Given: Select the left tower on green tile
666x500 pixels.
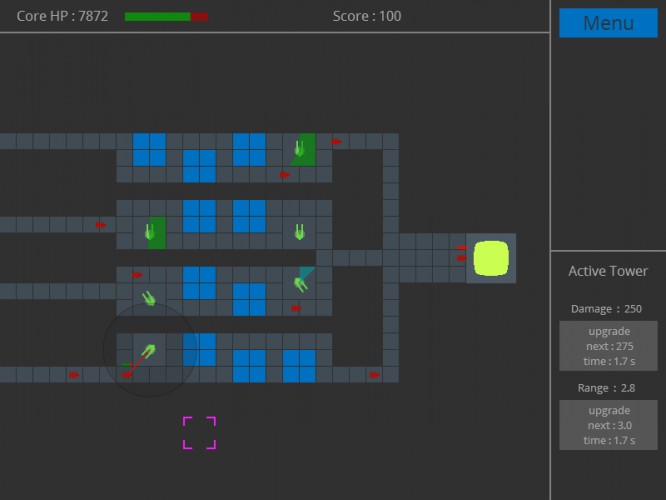Looking at the screenshot, I should 150,232.
